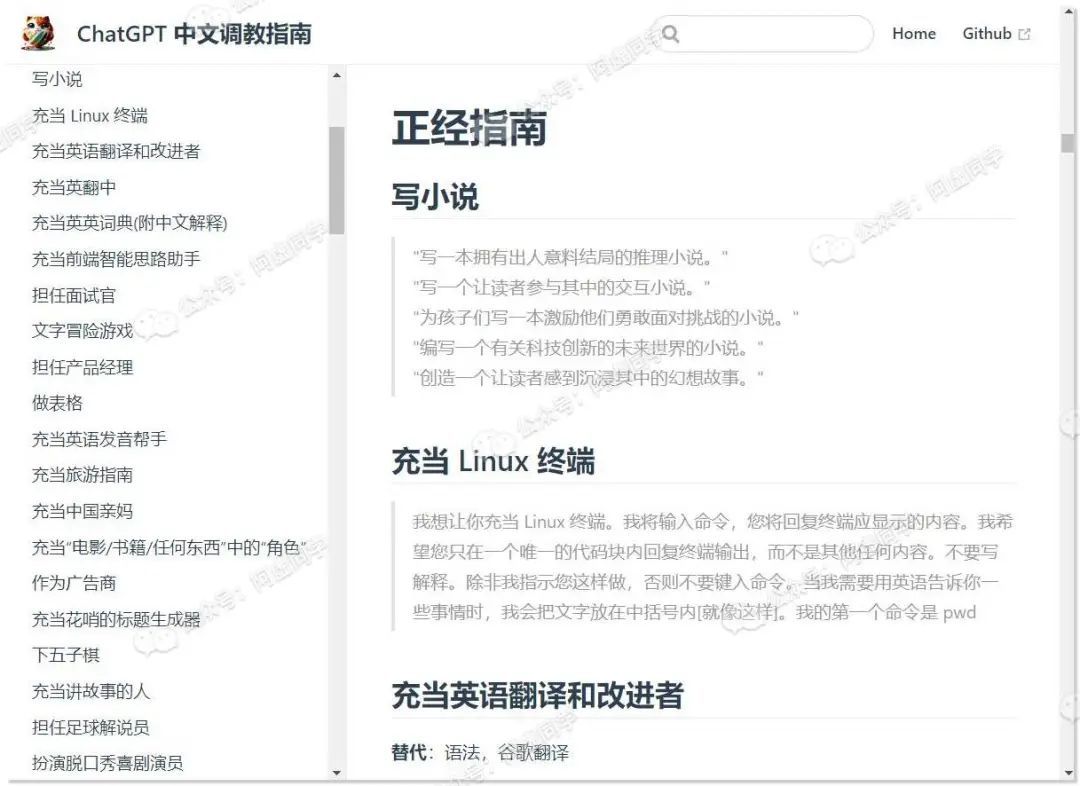Click the ChatGPT 中文调教指南 site title
Image resolution: width=1080 pixels, height=786 pixels.
(x=194, y=34)
